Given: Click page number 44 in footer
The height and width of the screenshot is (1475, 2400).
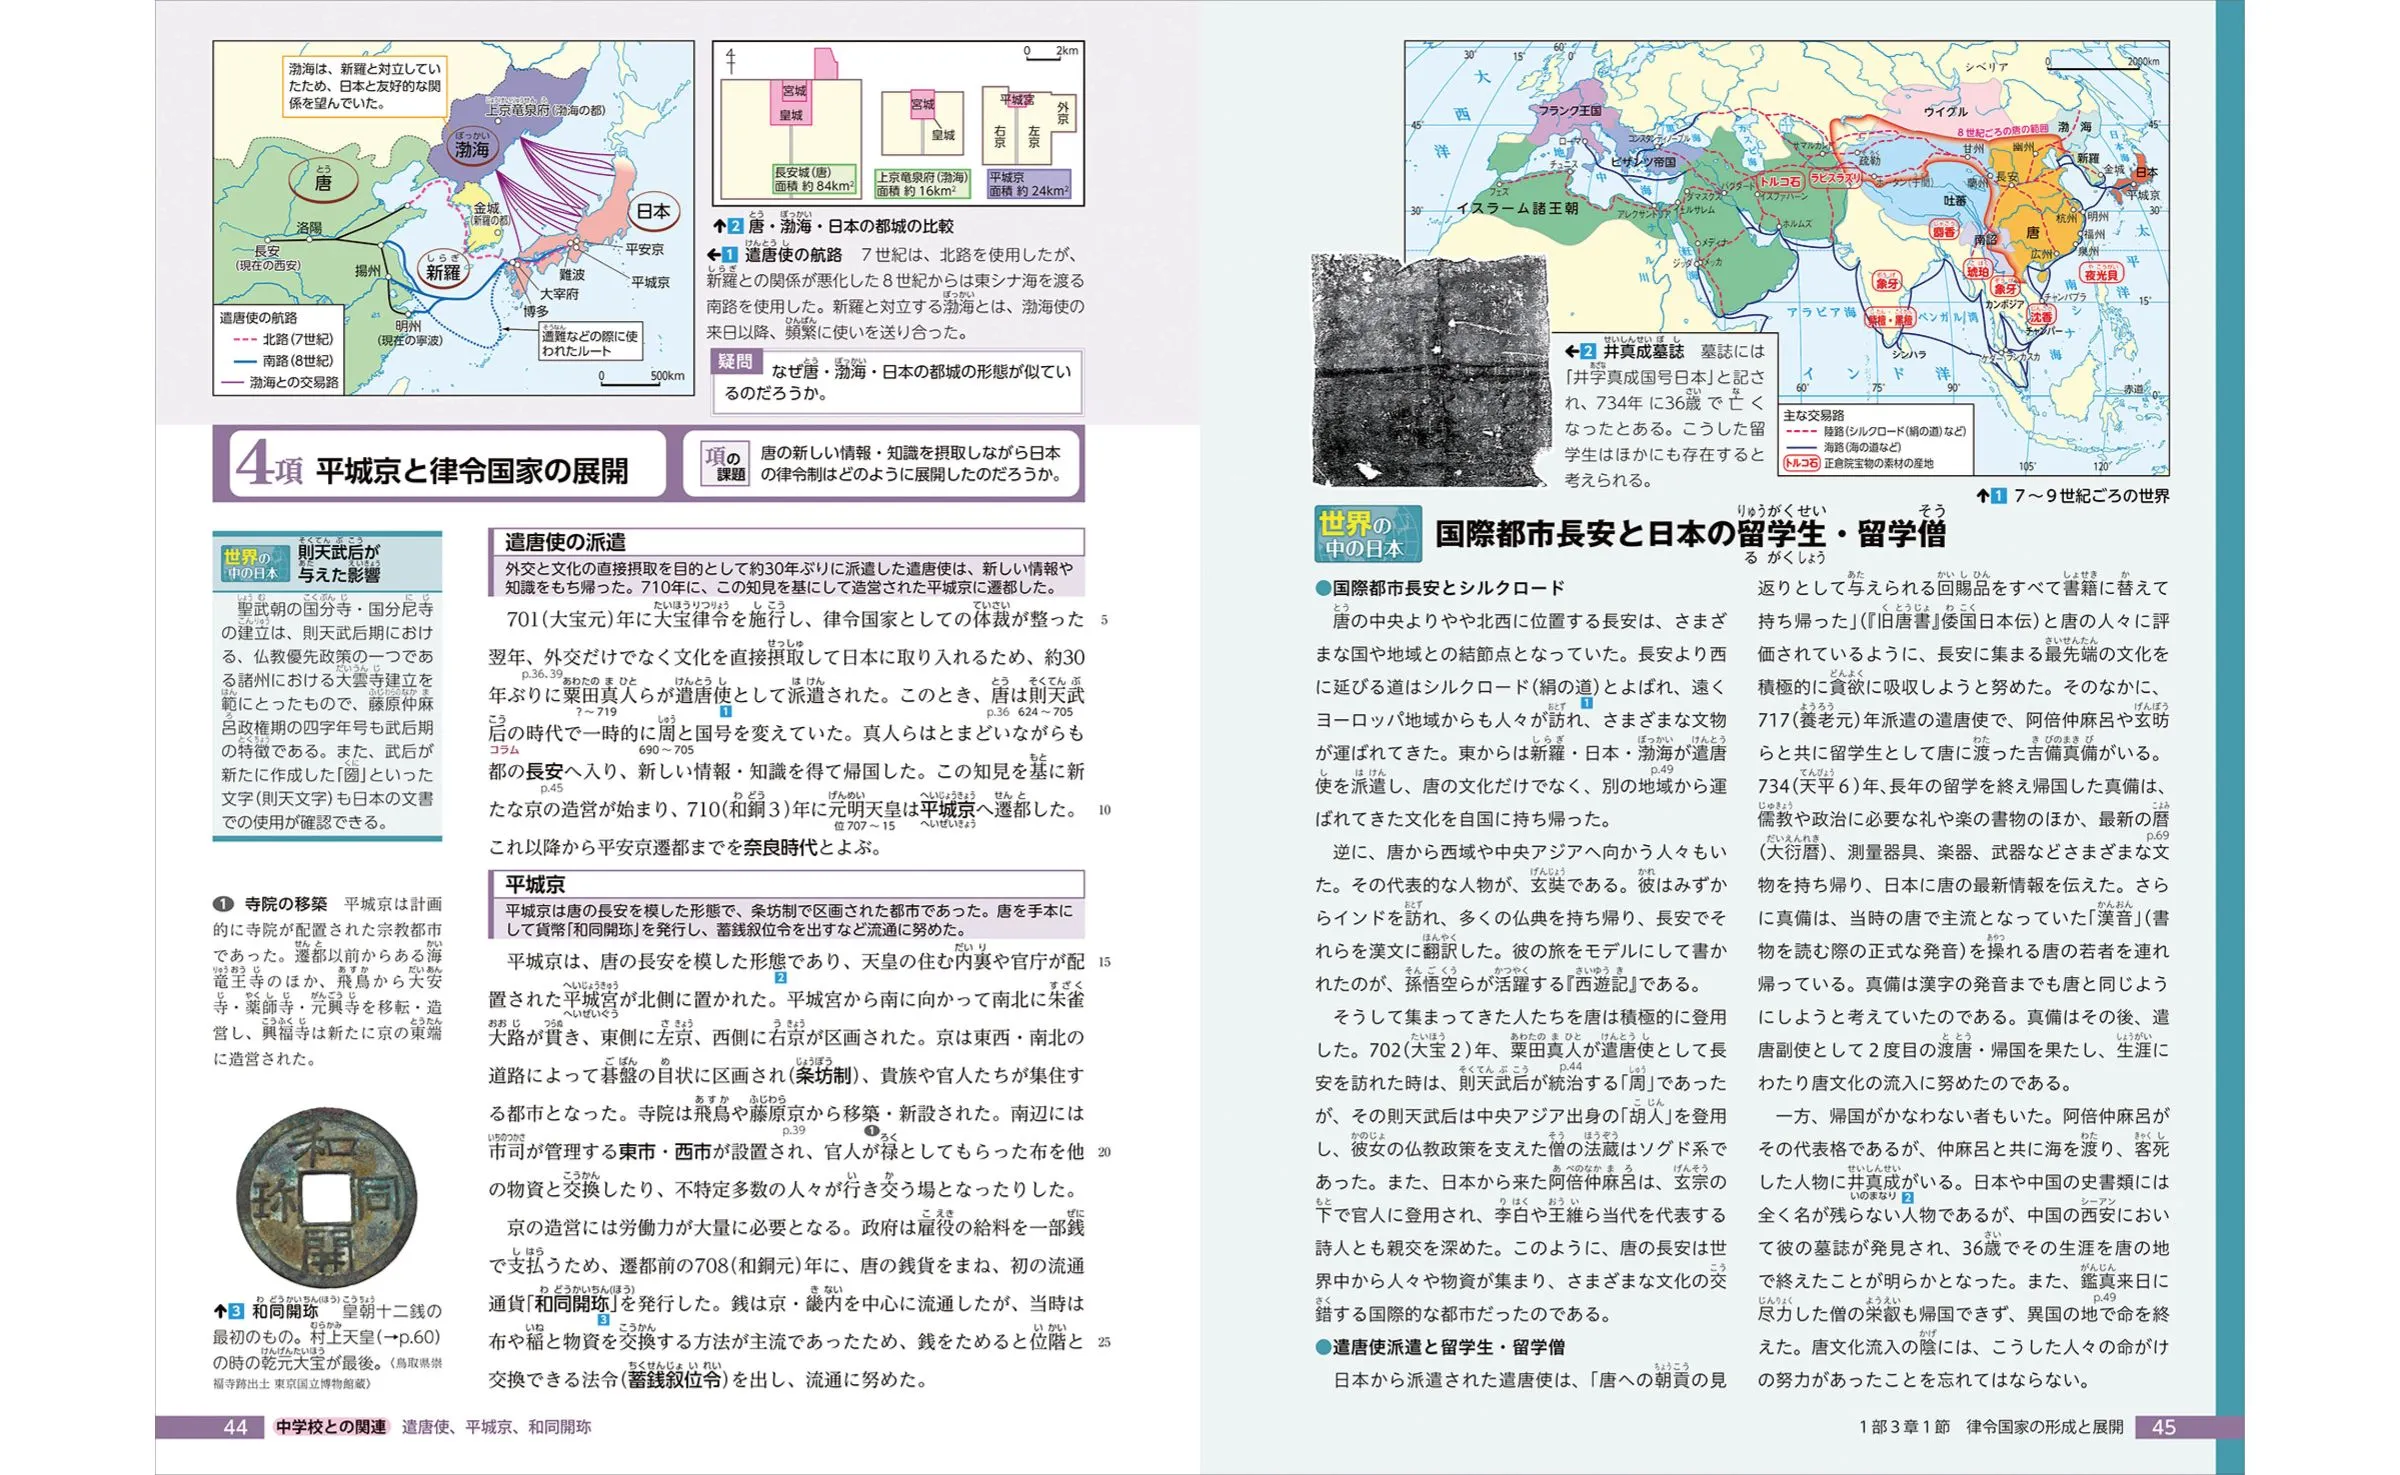Looking at the screenshot, I should coord(235,1427).
